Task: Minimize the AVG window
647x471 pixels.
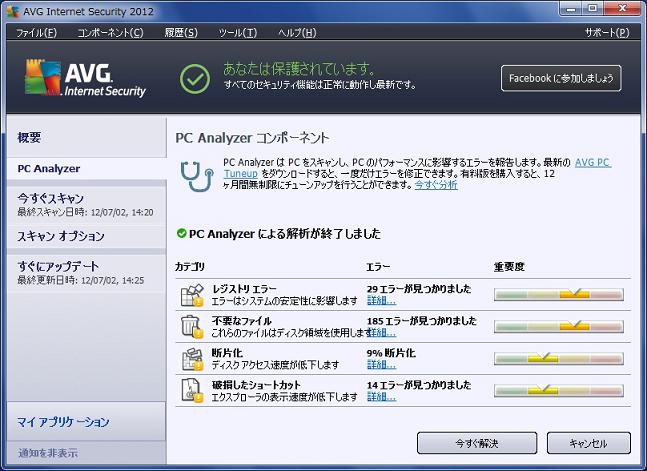Action: [x=571, y=9]
